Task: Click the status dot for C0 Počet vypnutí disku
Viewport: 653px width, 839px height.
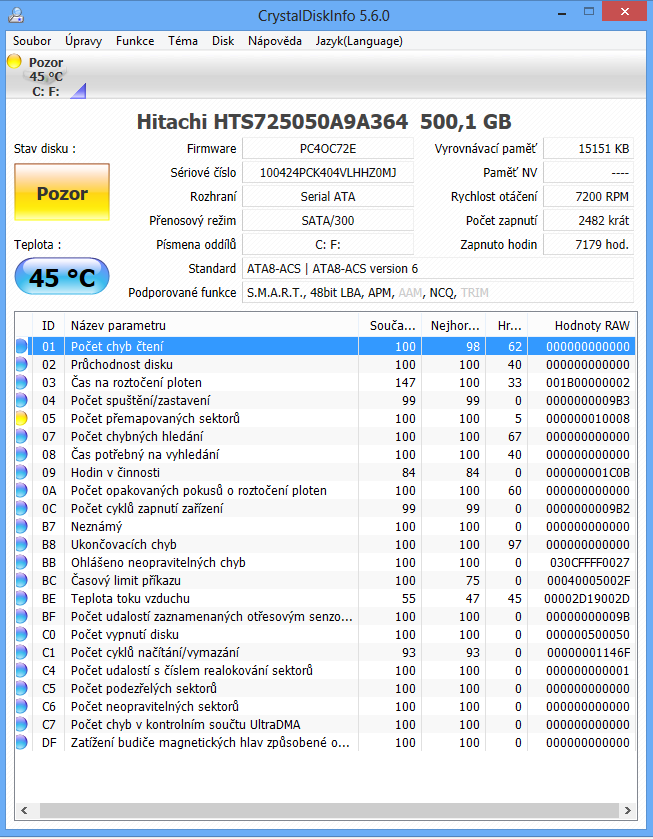Action: (21, 635)
